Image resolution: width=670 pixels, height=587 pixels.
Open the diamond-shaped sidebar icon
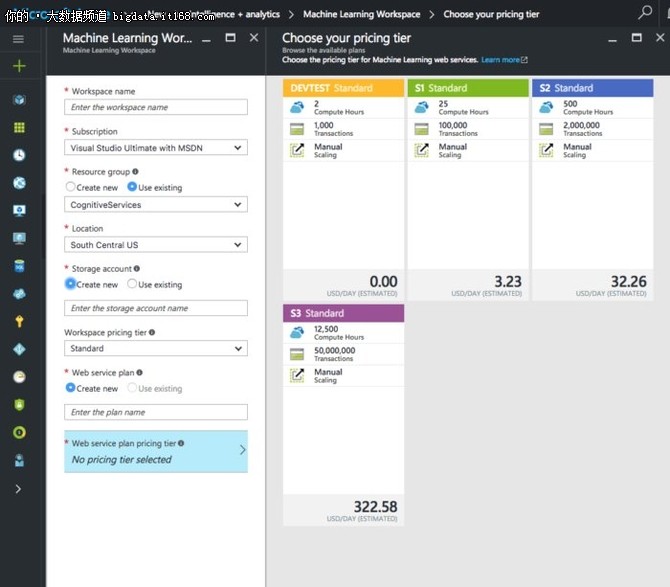19,349
